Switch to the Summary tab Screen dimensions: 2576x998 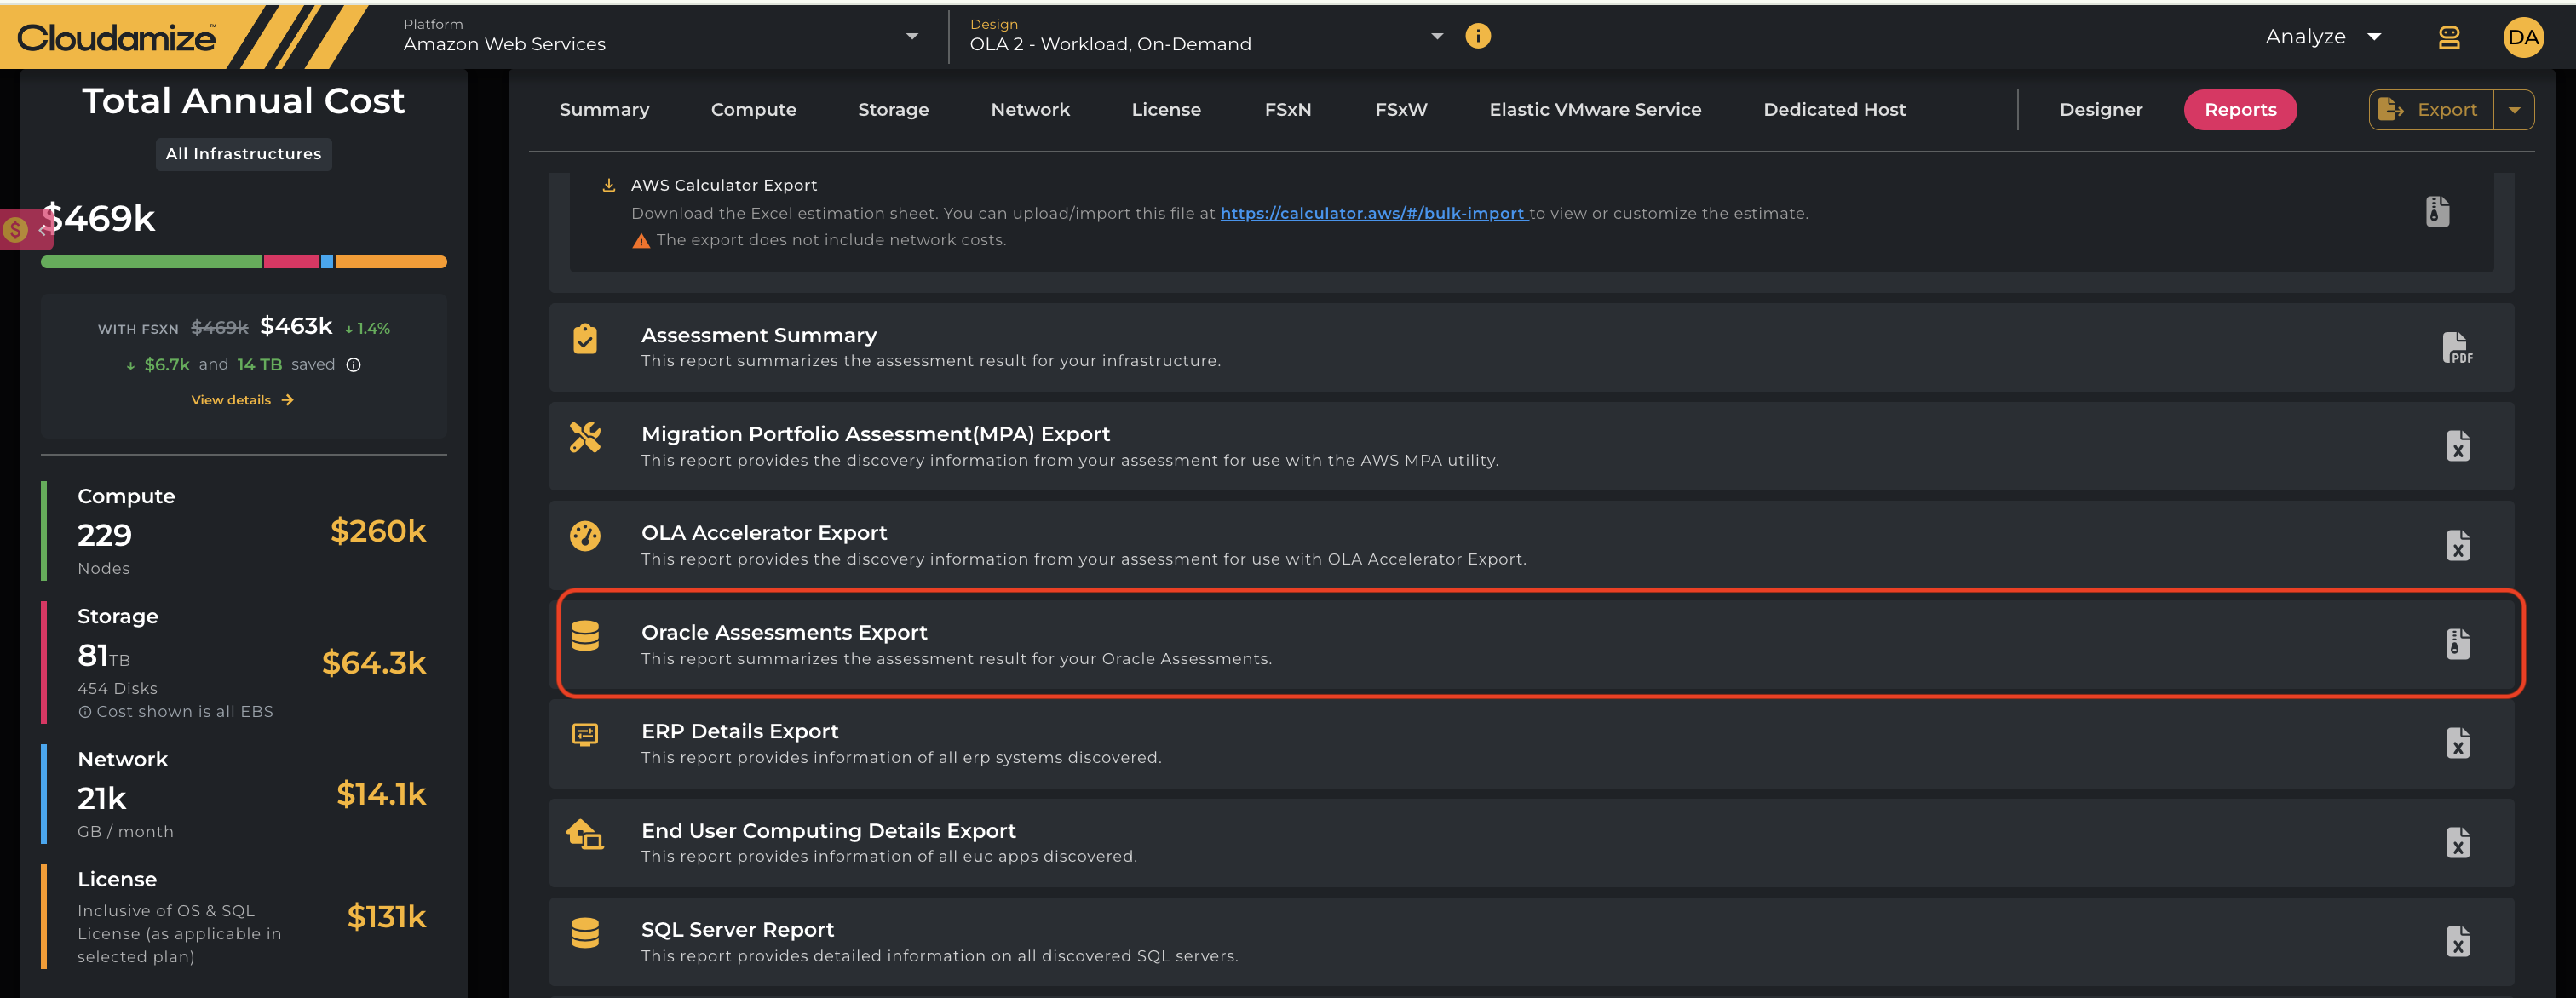(x=604, y=110)
